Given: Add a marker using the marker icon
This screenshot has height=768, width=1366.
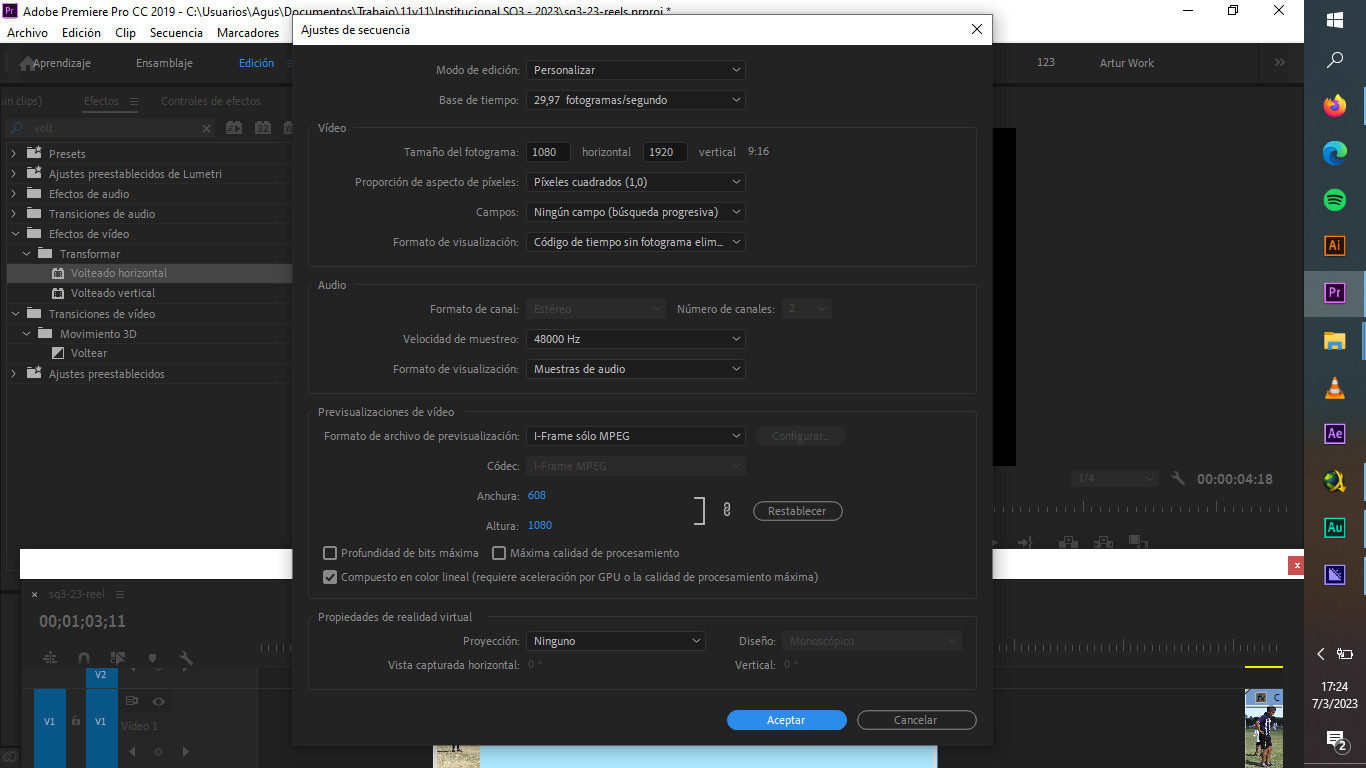Looking at the screenshot, I should tap(153, 658).
